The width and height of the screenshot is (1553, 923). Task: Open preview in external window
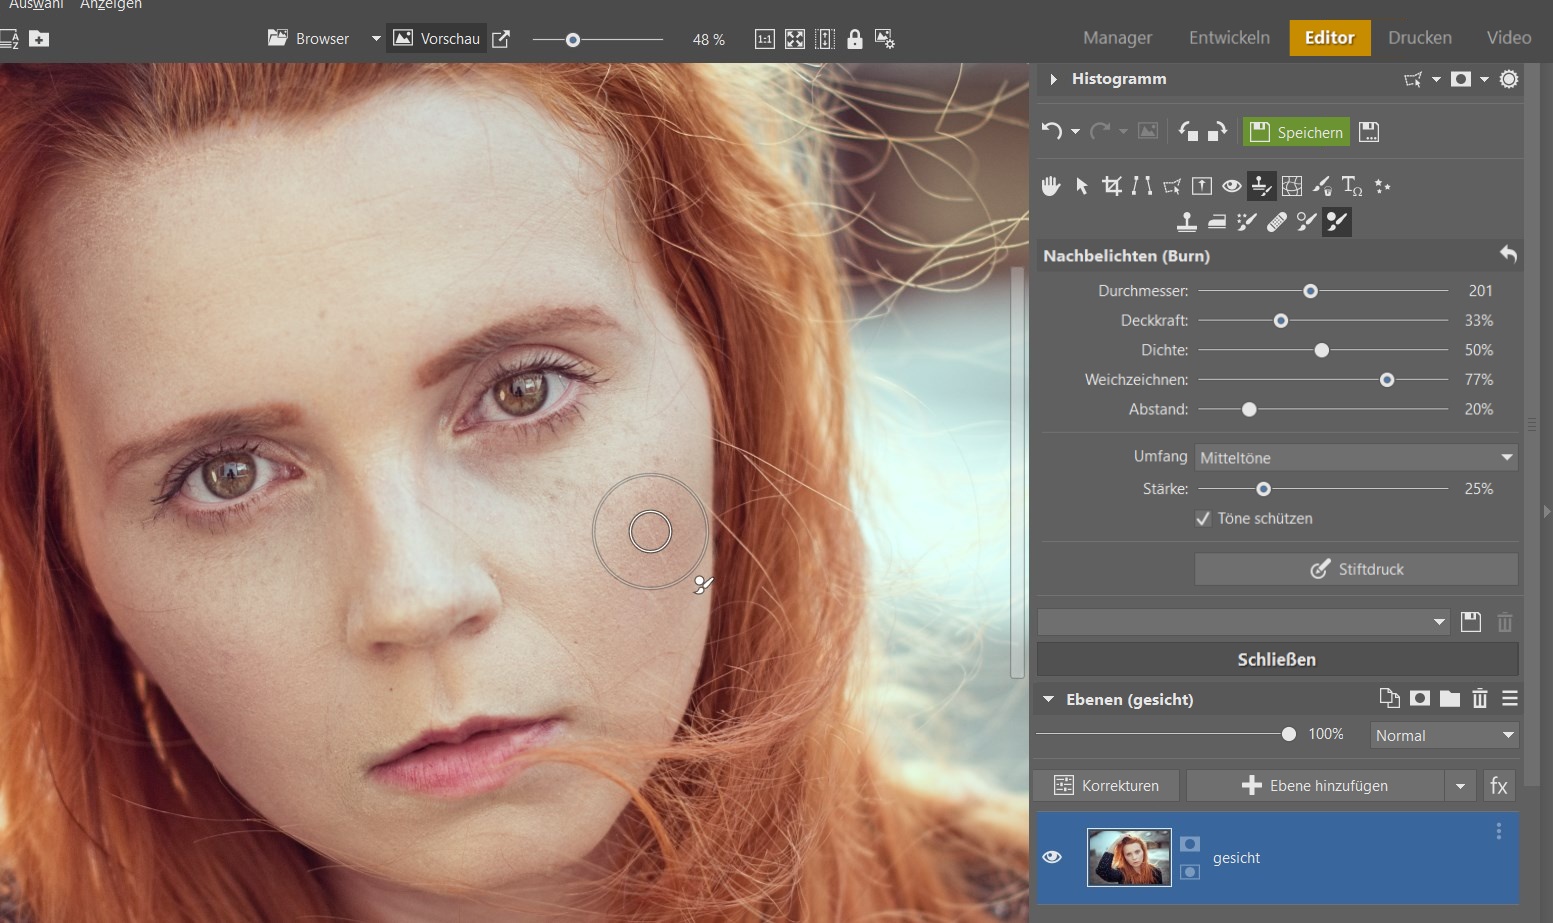501,39
